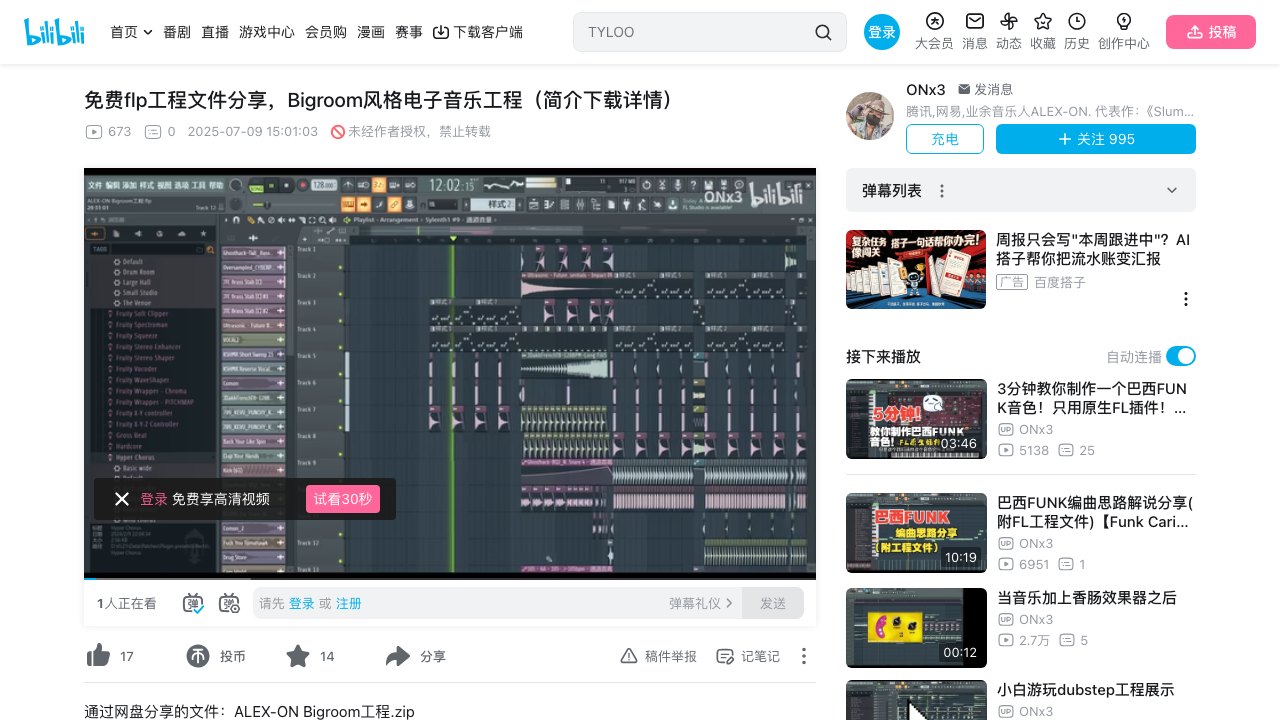Image resolution: width=1280 pixels, height=720 pixels.
Task: Click the 试看30秒 button
Action: pos(343,499)
